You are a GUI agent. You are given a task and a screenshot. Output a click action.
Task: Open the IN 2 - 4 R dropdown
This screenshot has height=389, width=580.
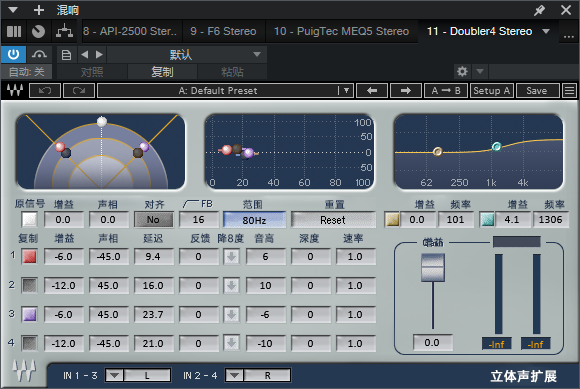click(x=258, y=376)
